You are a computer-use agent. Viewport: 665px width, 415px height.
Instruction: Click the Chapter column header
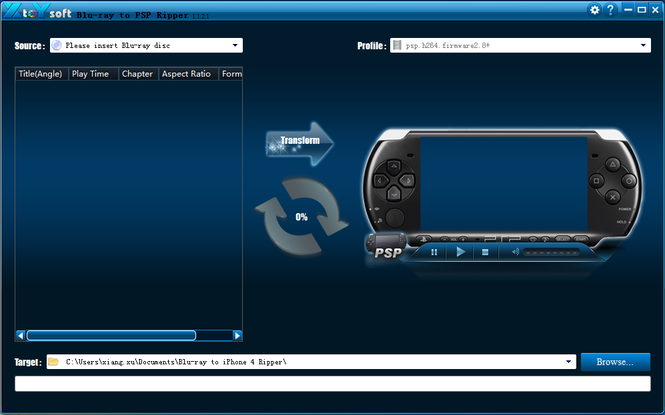[x=138, y=74]
